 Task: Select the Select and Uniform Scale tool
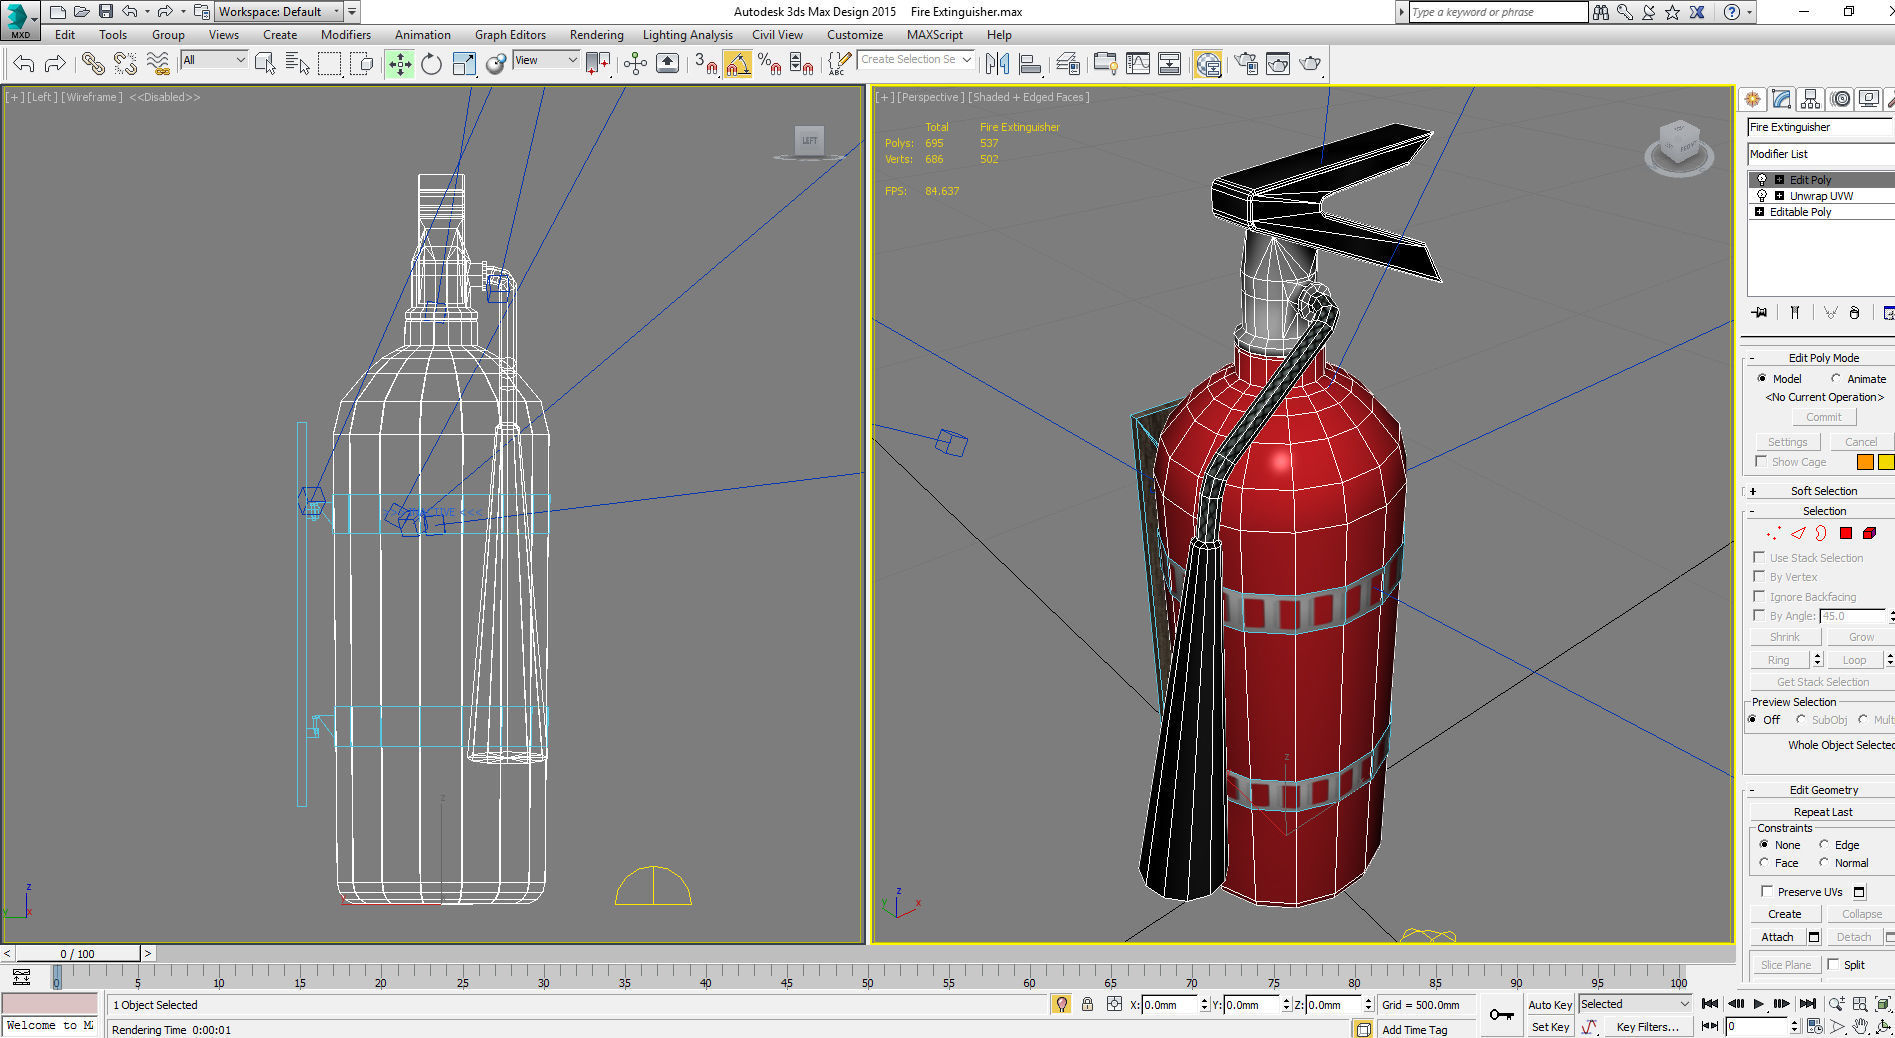pyautogui.click(x=464, y=63)
